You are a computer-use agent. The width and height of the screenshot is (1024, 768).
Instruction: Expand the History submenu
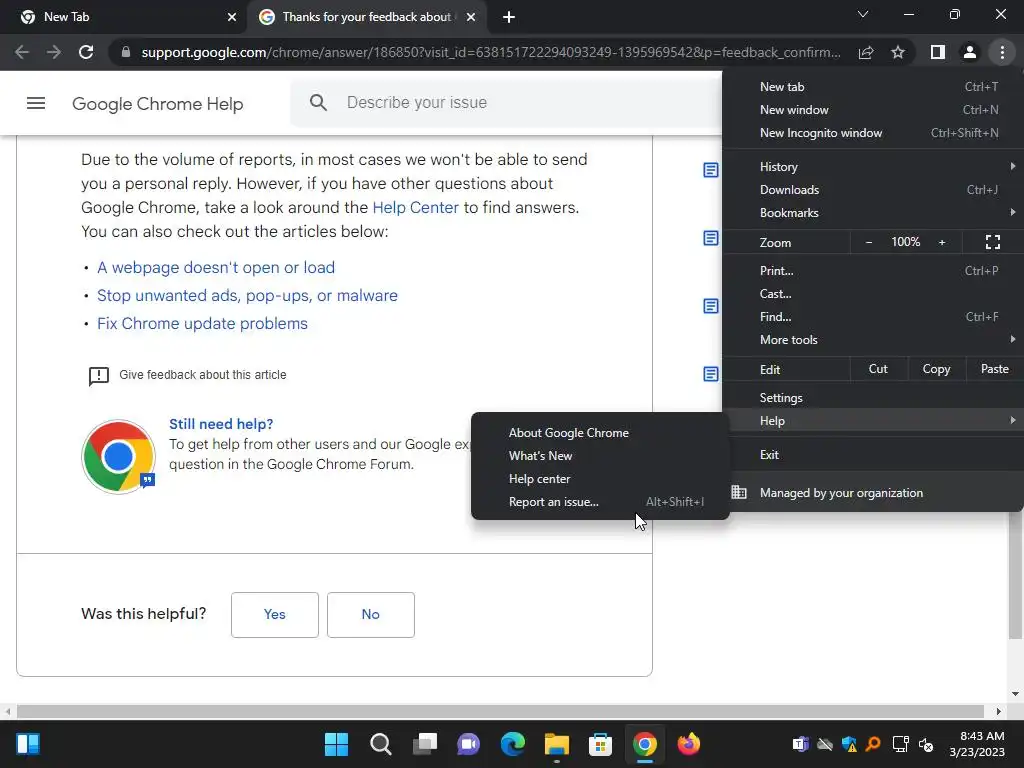872,167
